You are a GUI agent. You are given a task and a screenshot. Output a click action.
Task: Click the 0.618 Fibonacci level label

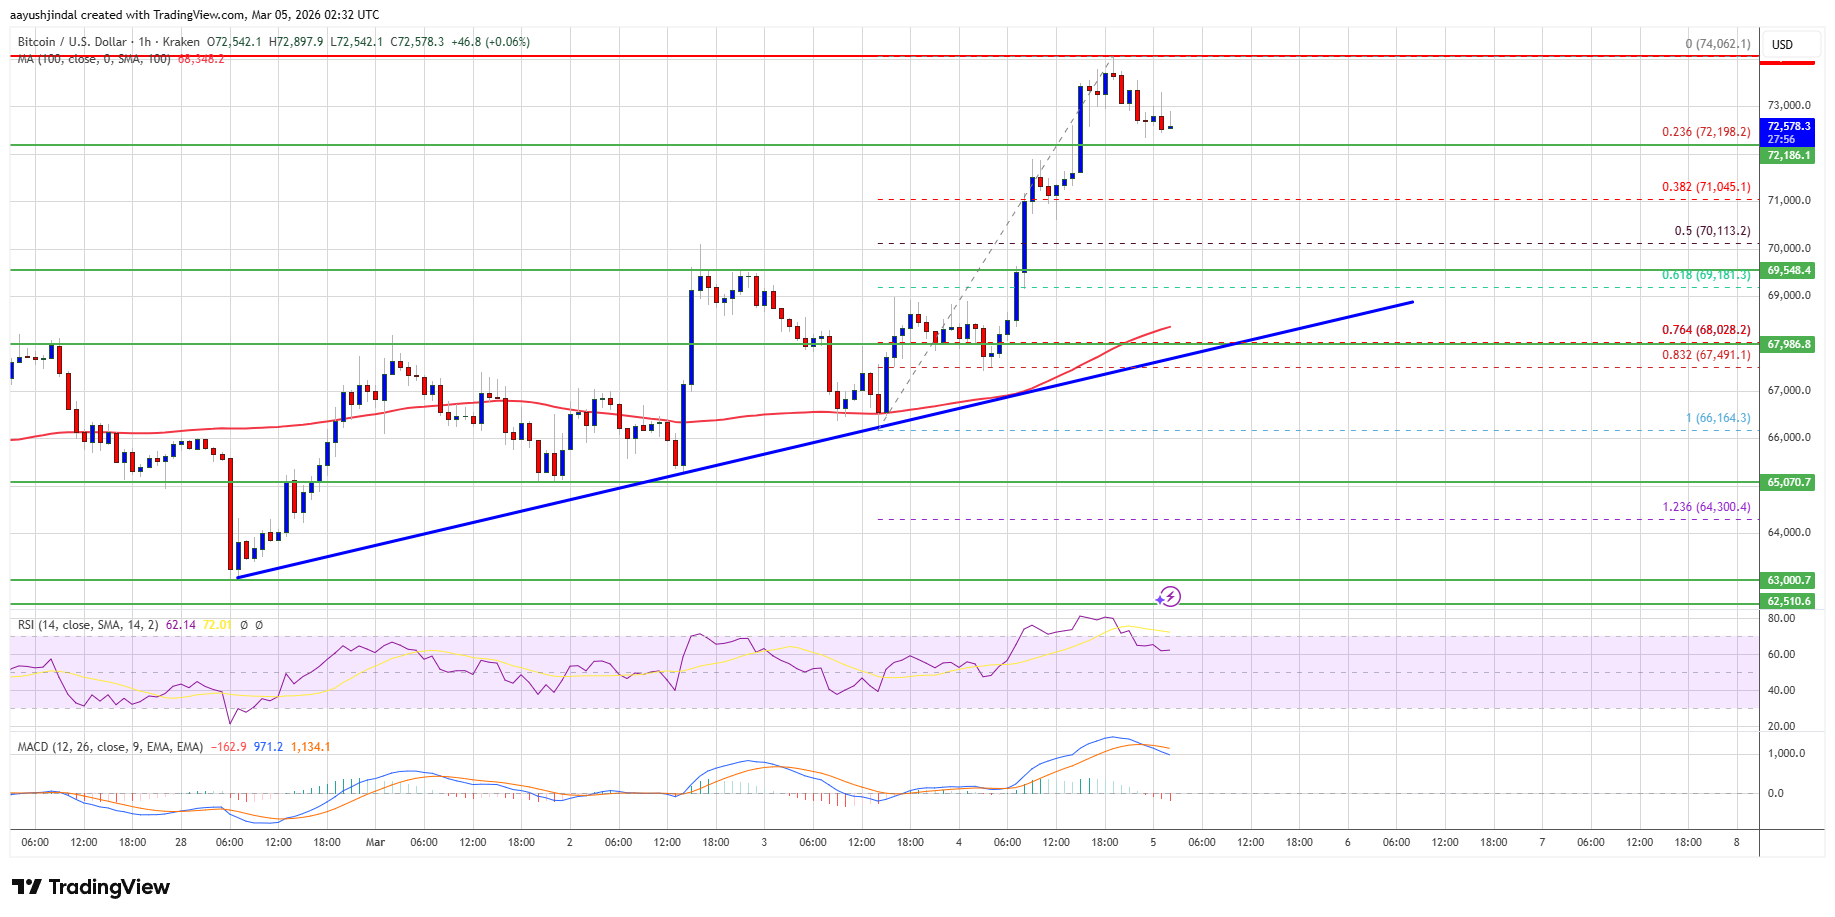[x=1706, y=275]
